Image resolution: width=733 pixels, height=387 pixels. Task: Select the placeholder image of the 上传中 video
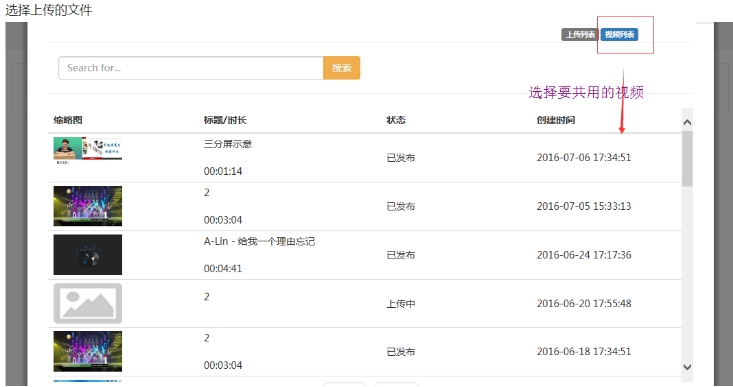click(88, 303)
